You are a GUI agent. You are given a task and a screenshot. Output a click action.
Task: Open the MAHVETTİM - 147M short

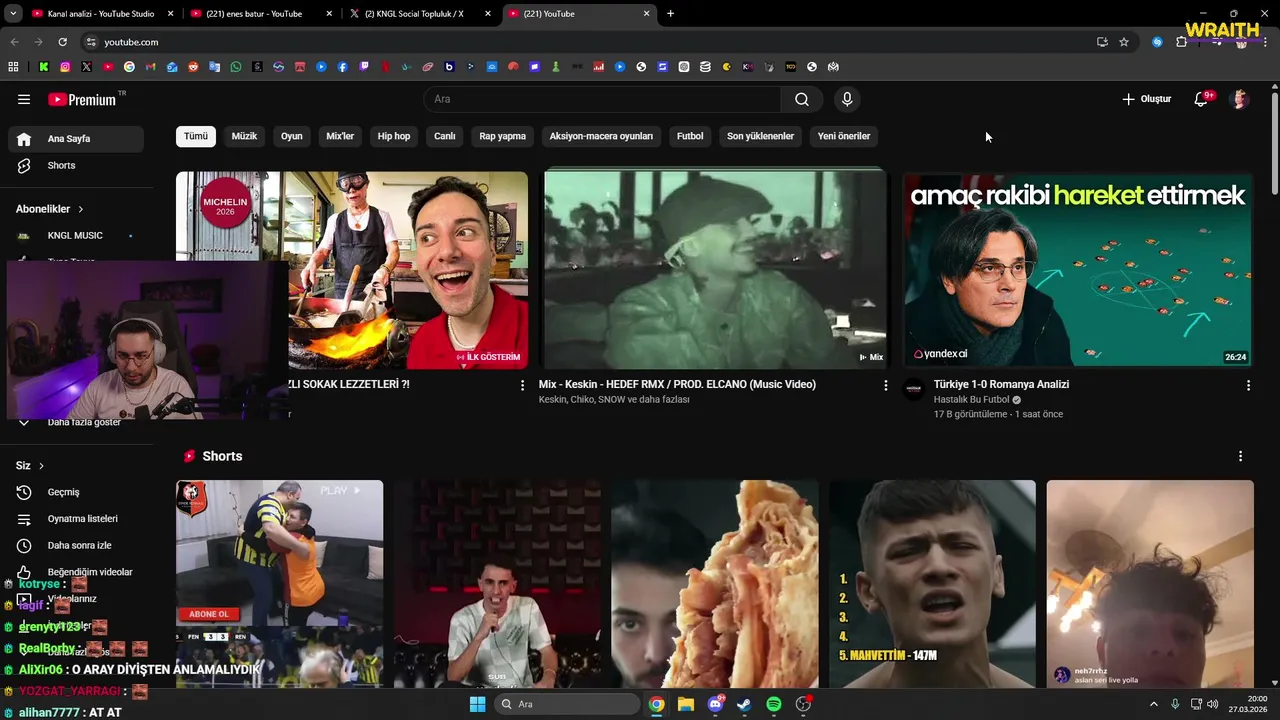[x=932, y=583]
